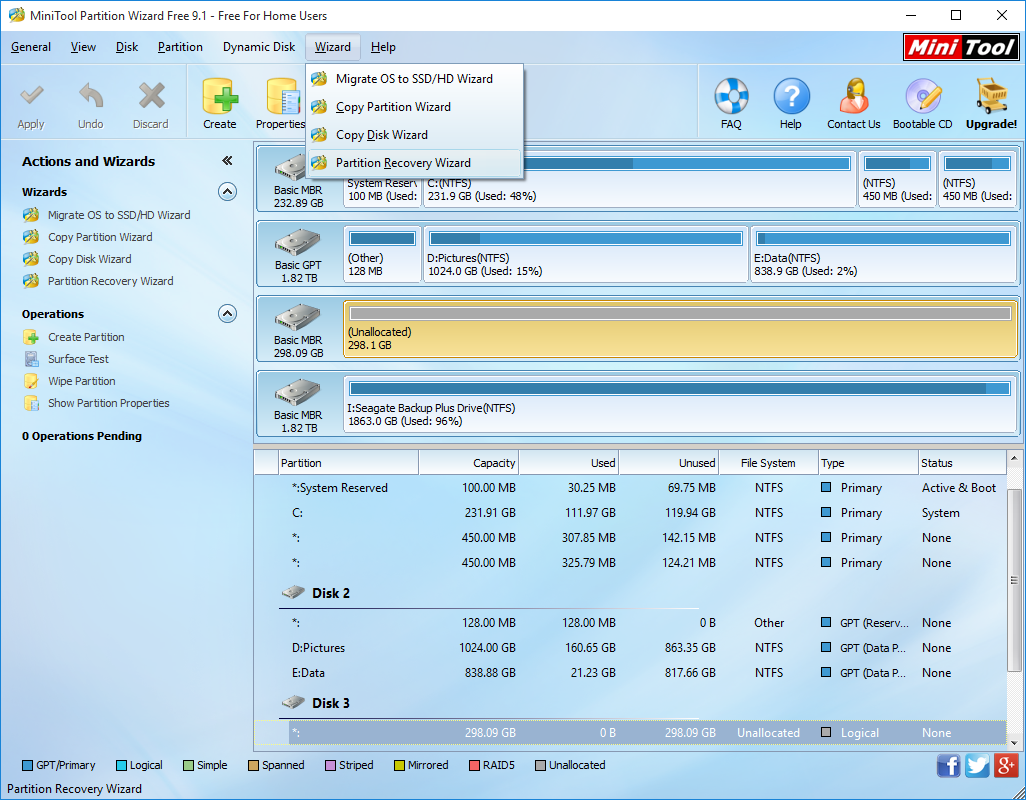Viewport: 1026px width, 800px height.
Task: Select the Basic MBR 1.82 TB disk icon
Action: pos(298,392)
